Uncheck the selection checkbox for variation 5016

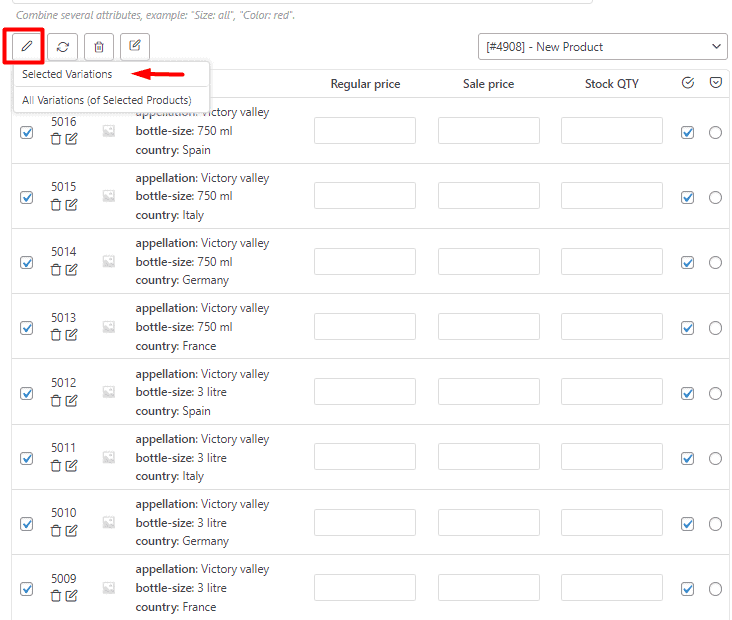tap(27, 132)
